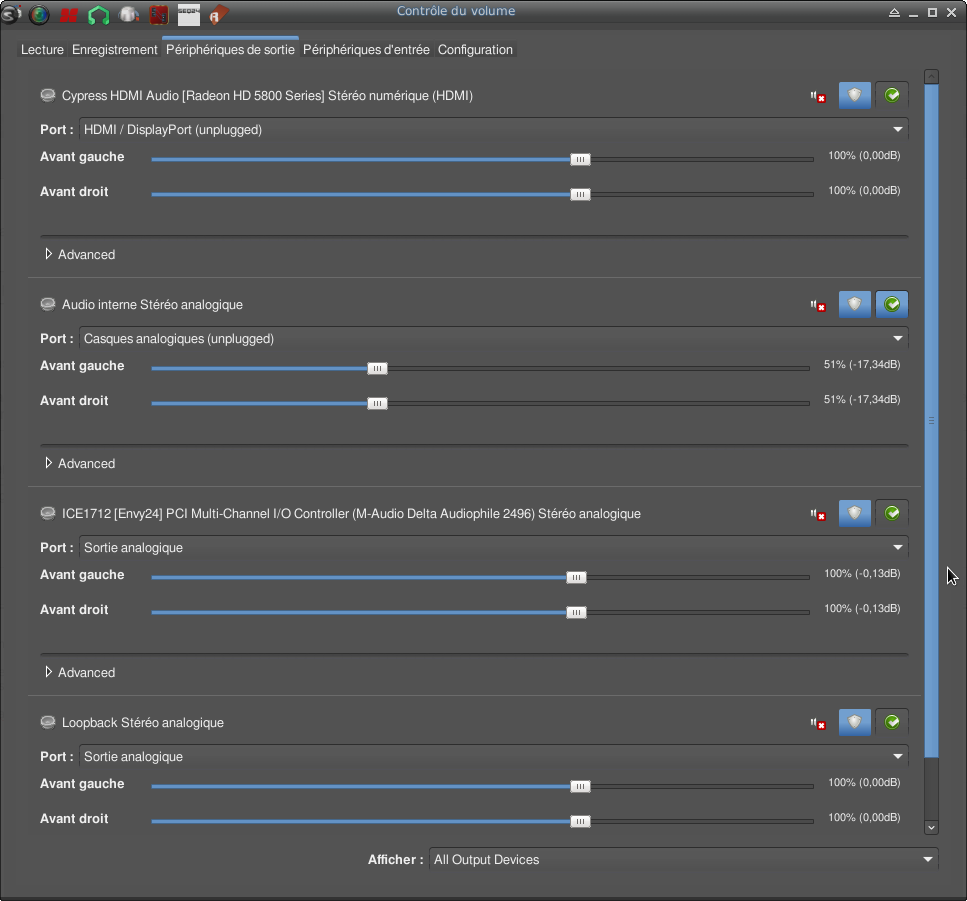Open the Casques analogiques port dropdown

click(x=493, y=339)
